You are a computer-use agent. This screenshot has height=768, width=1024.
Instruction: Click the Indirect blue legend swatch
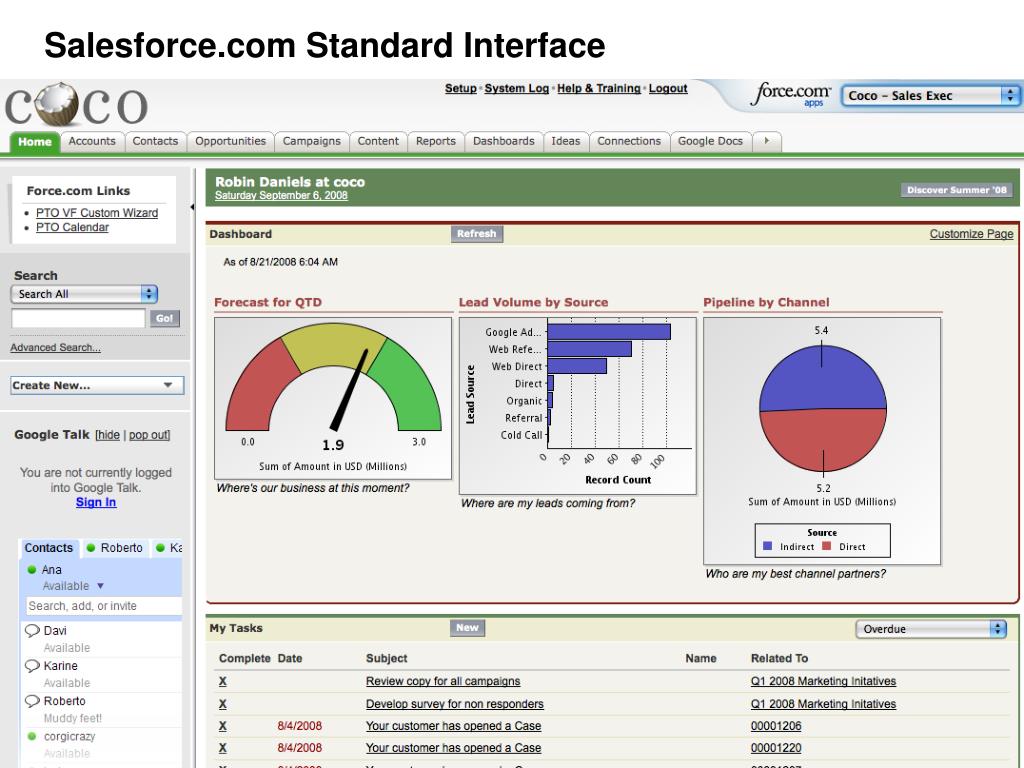click(767, 546)
